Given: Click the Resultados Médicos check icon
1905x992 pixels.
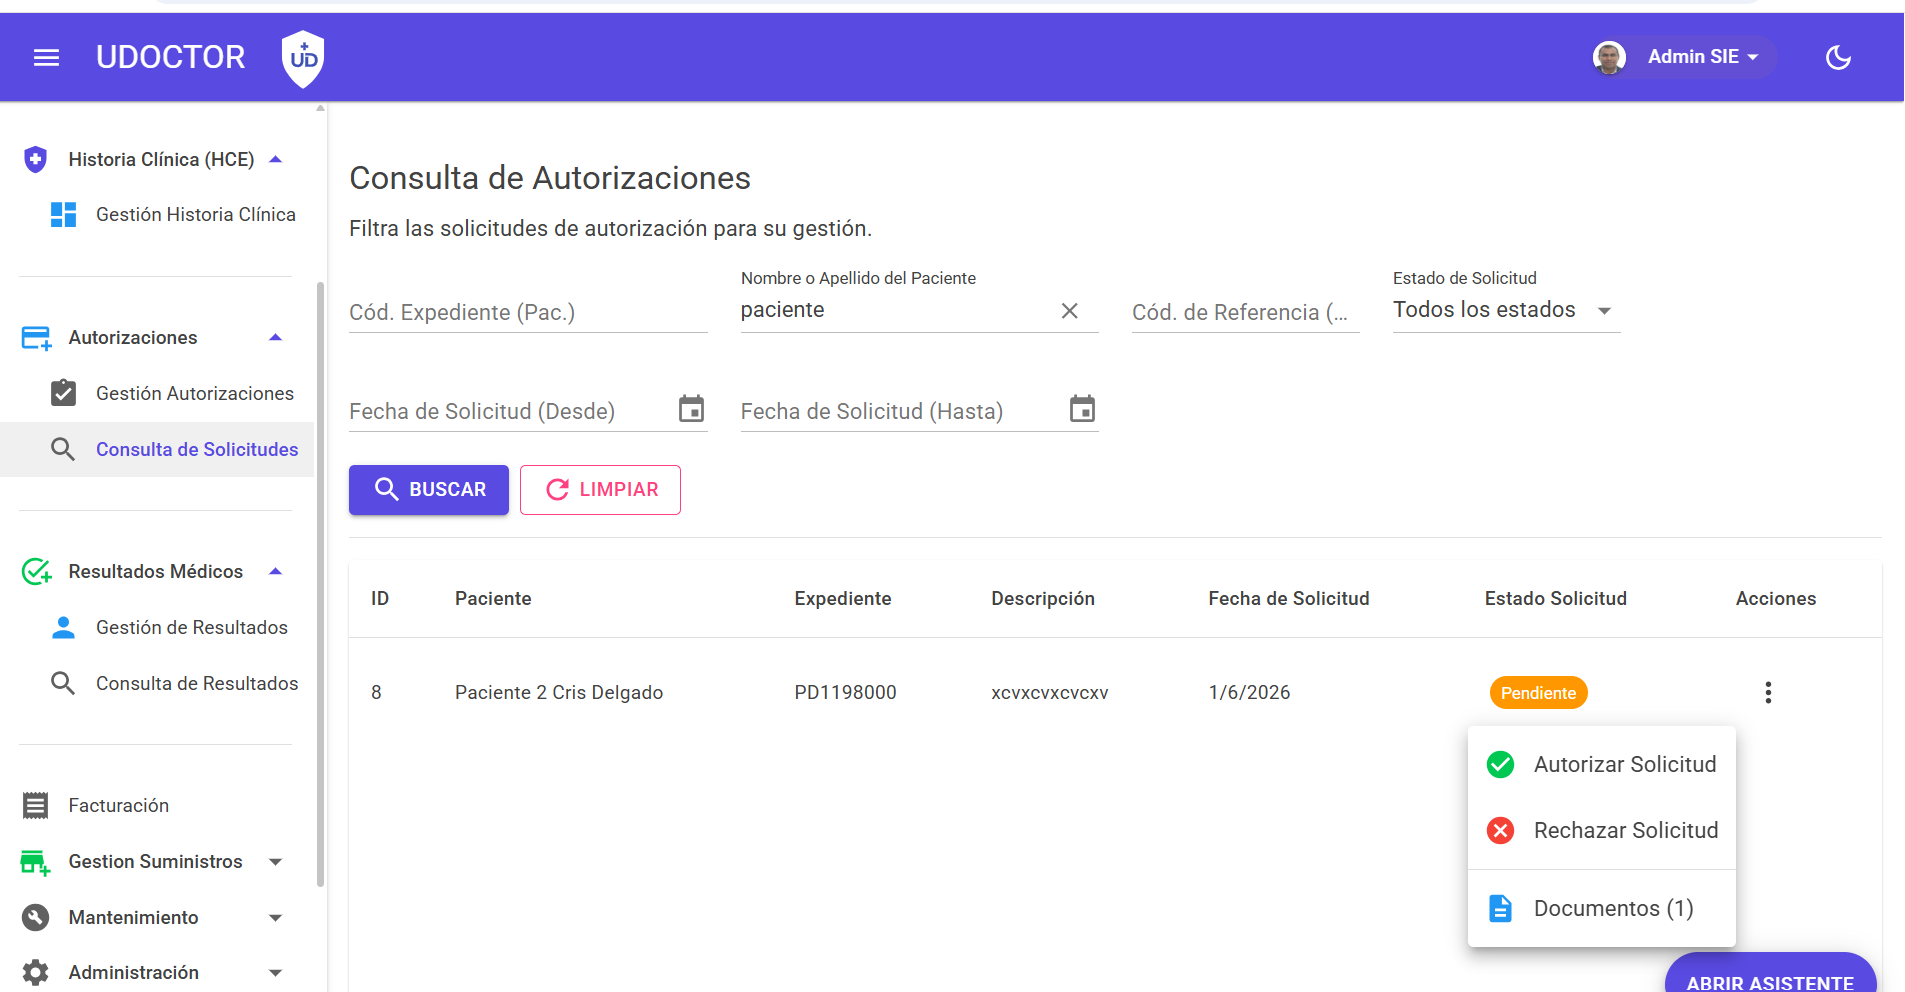Looking at the screenshot, I should click(x=36, y=571).
